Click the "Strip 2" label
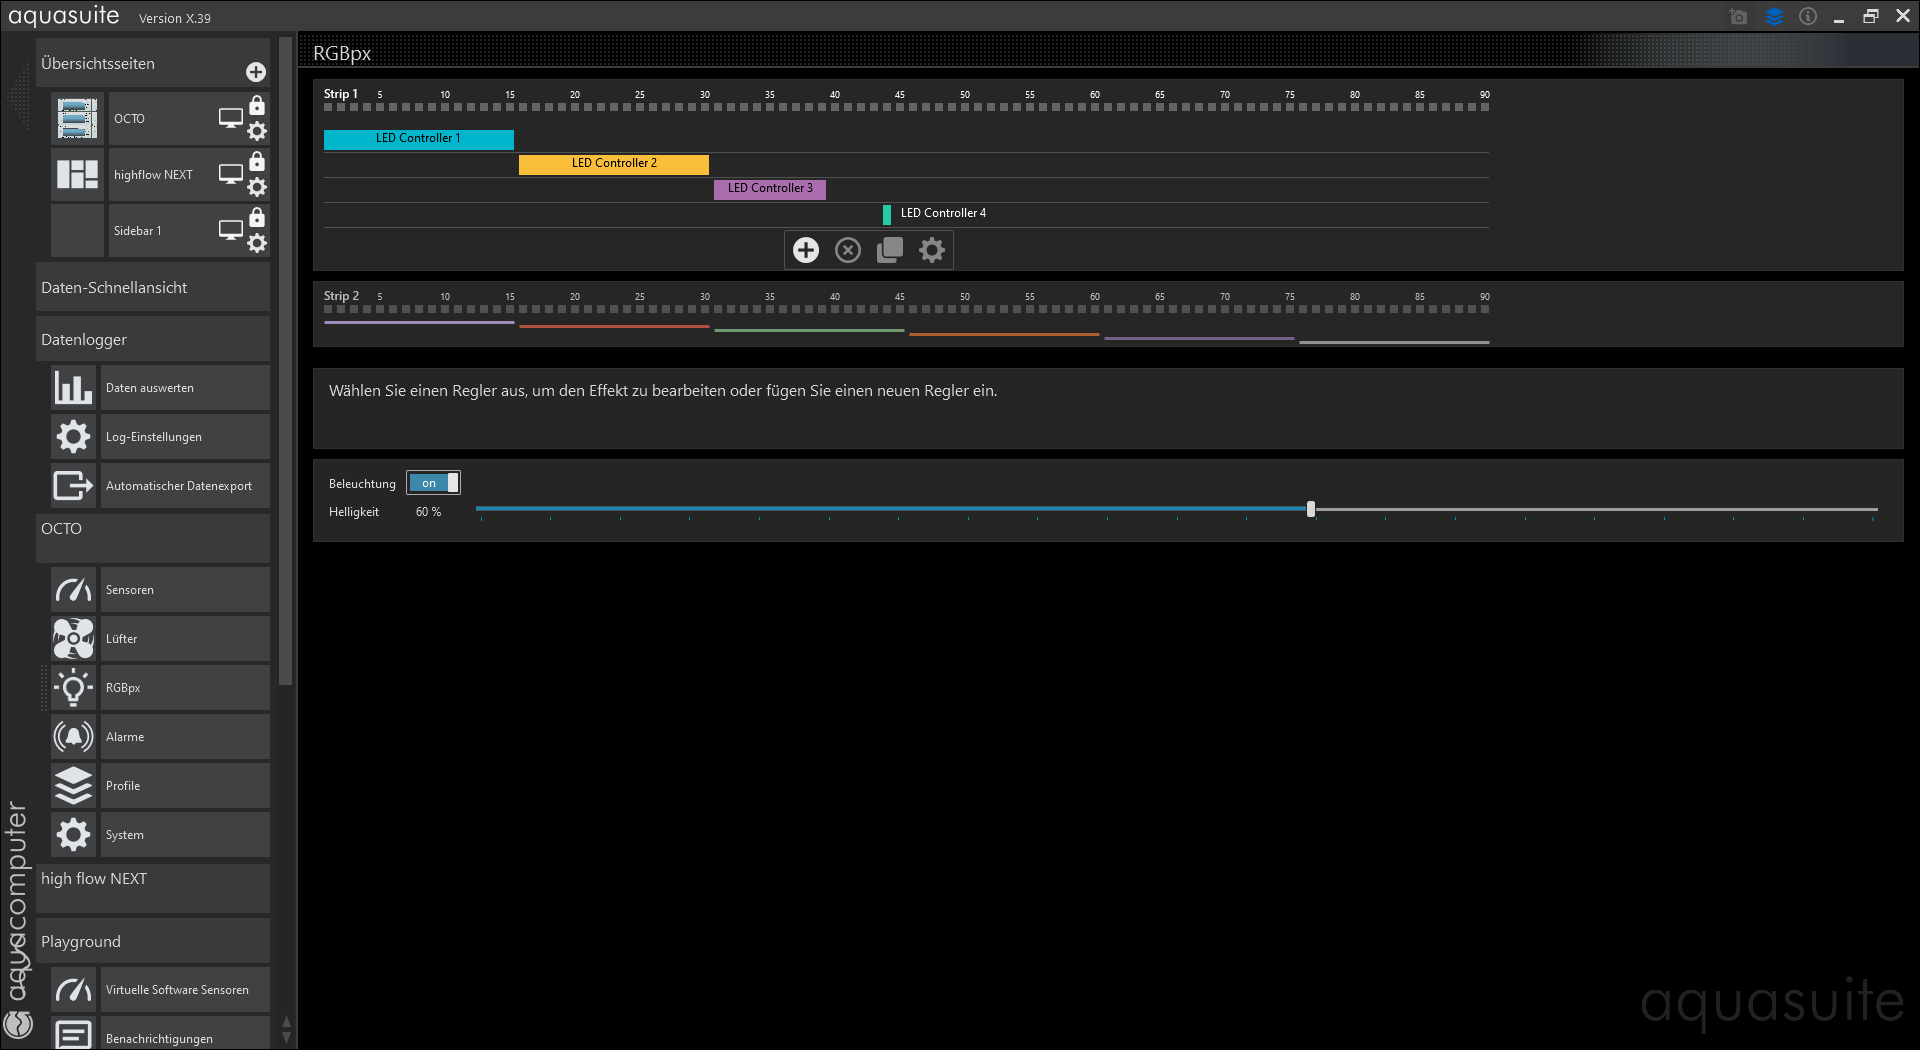Image resolution: width=1920 pixels, height=1050 pixels. click(341, 296)
